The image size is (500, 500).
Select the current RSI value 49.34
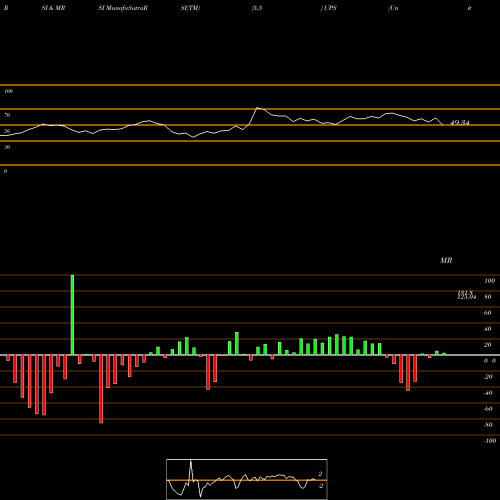[460, 123]
